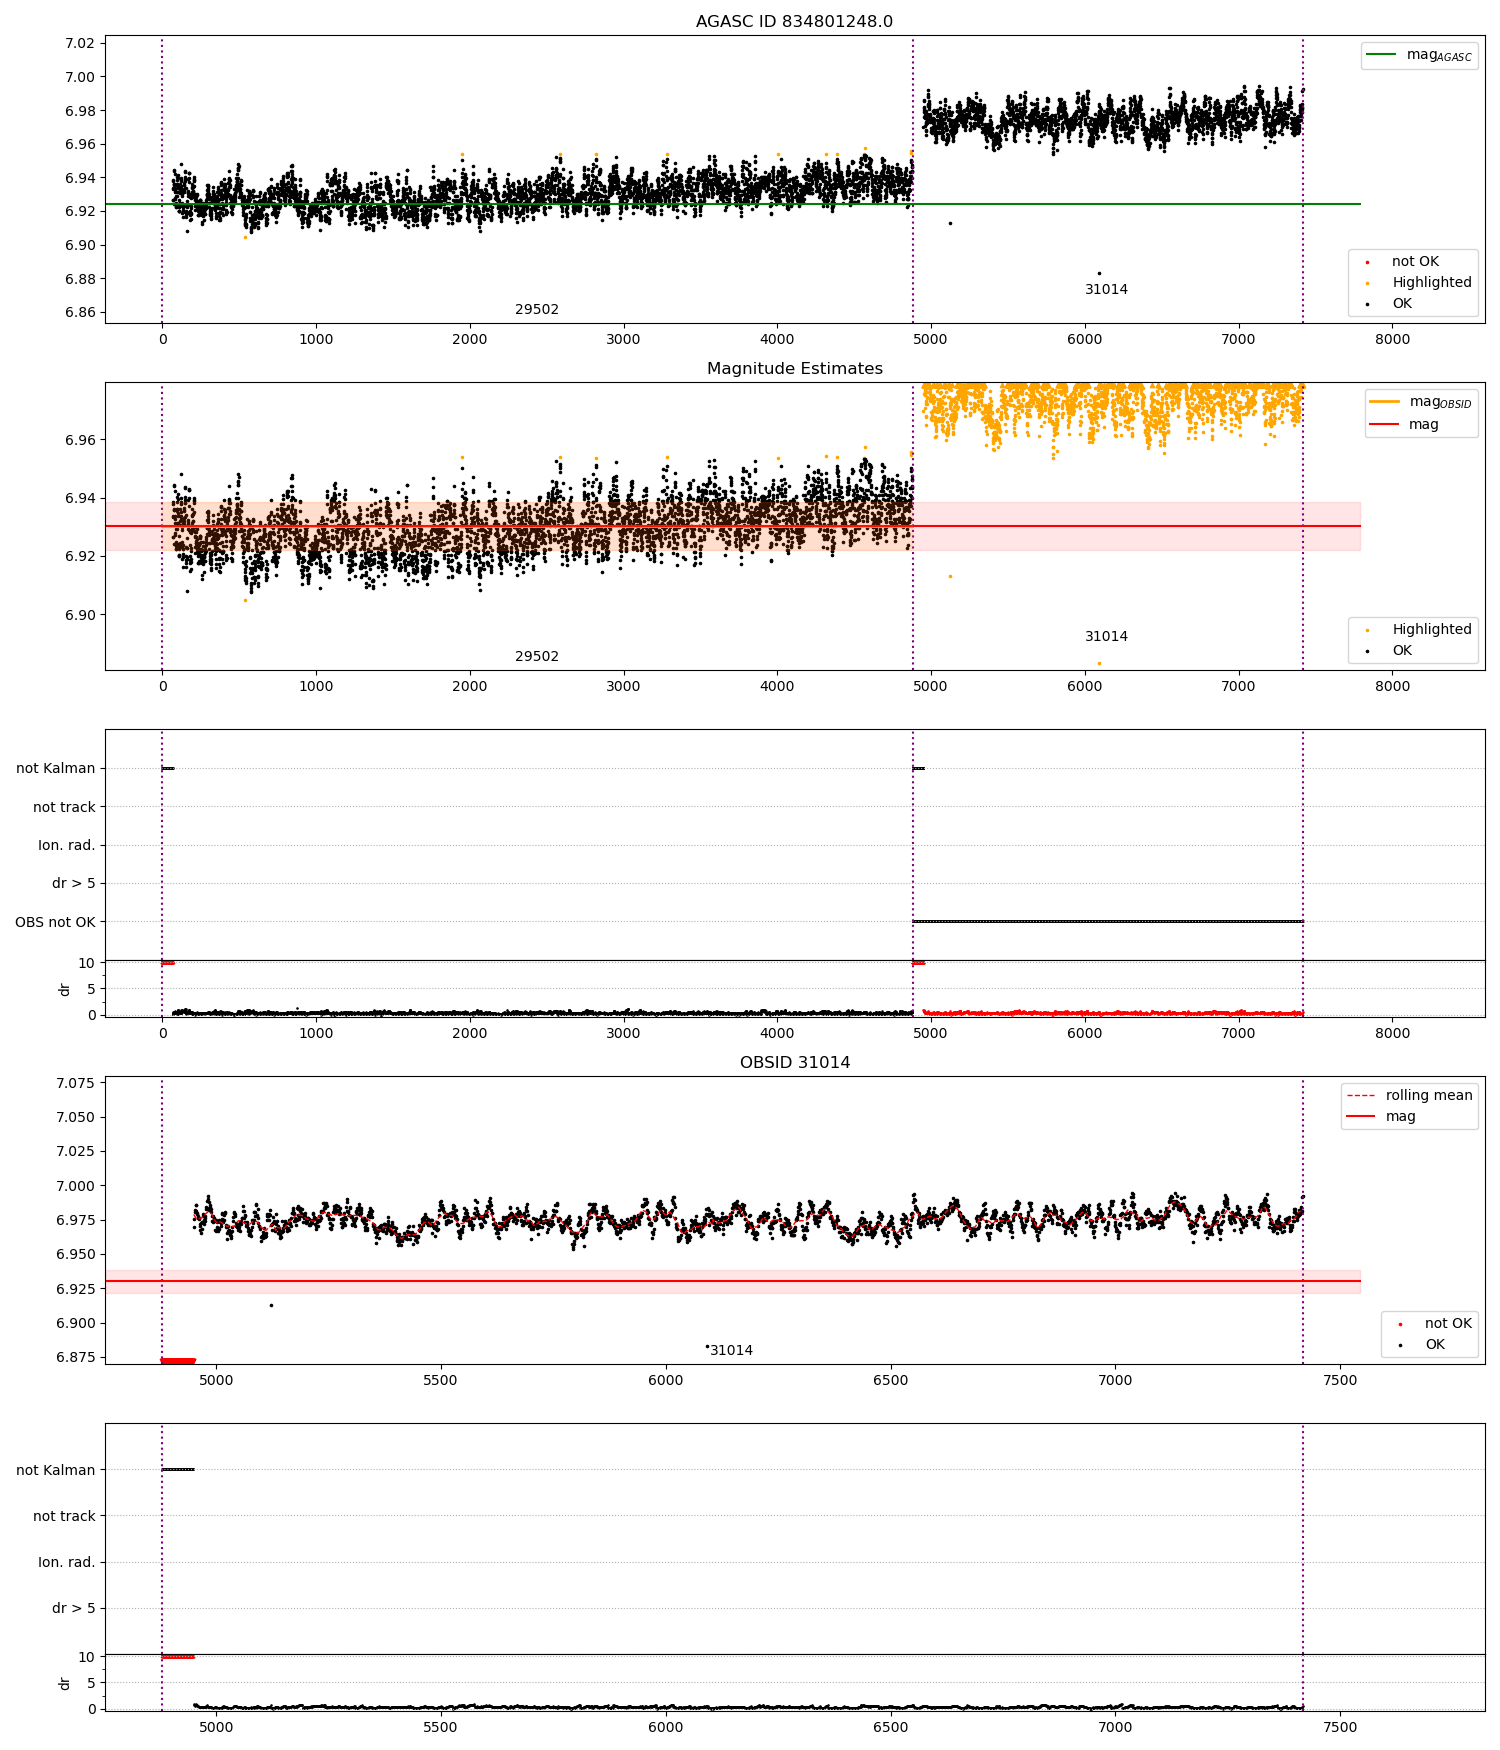Click the "6.98" y-axis tick label
Viewport: 1500px width, 1750px height.
tap(80, 111)
